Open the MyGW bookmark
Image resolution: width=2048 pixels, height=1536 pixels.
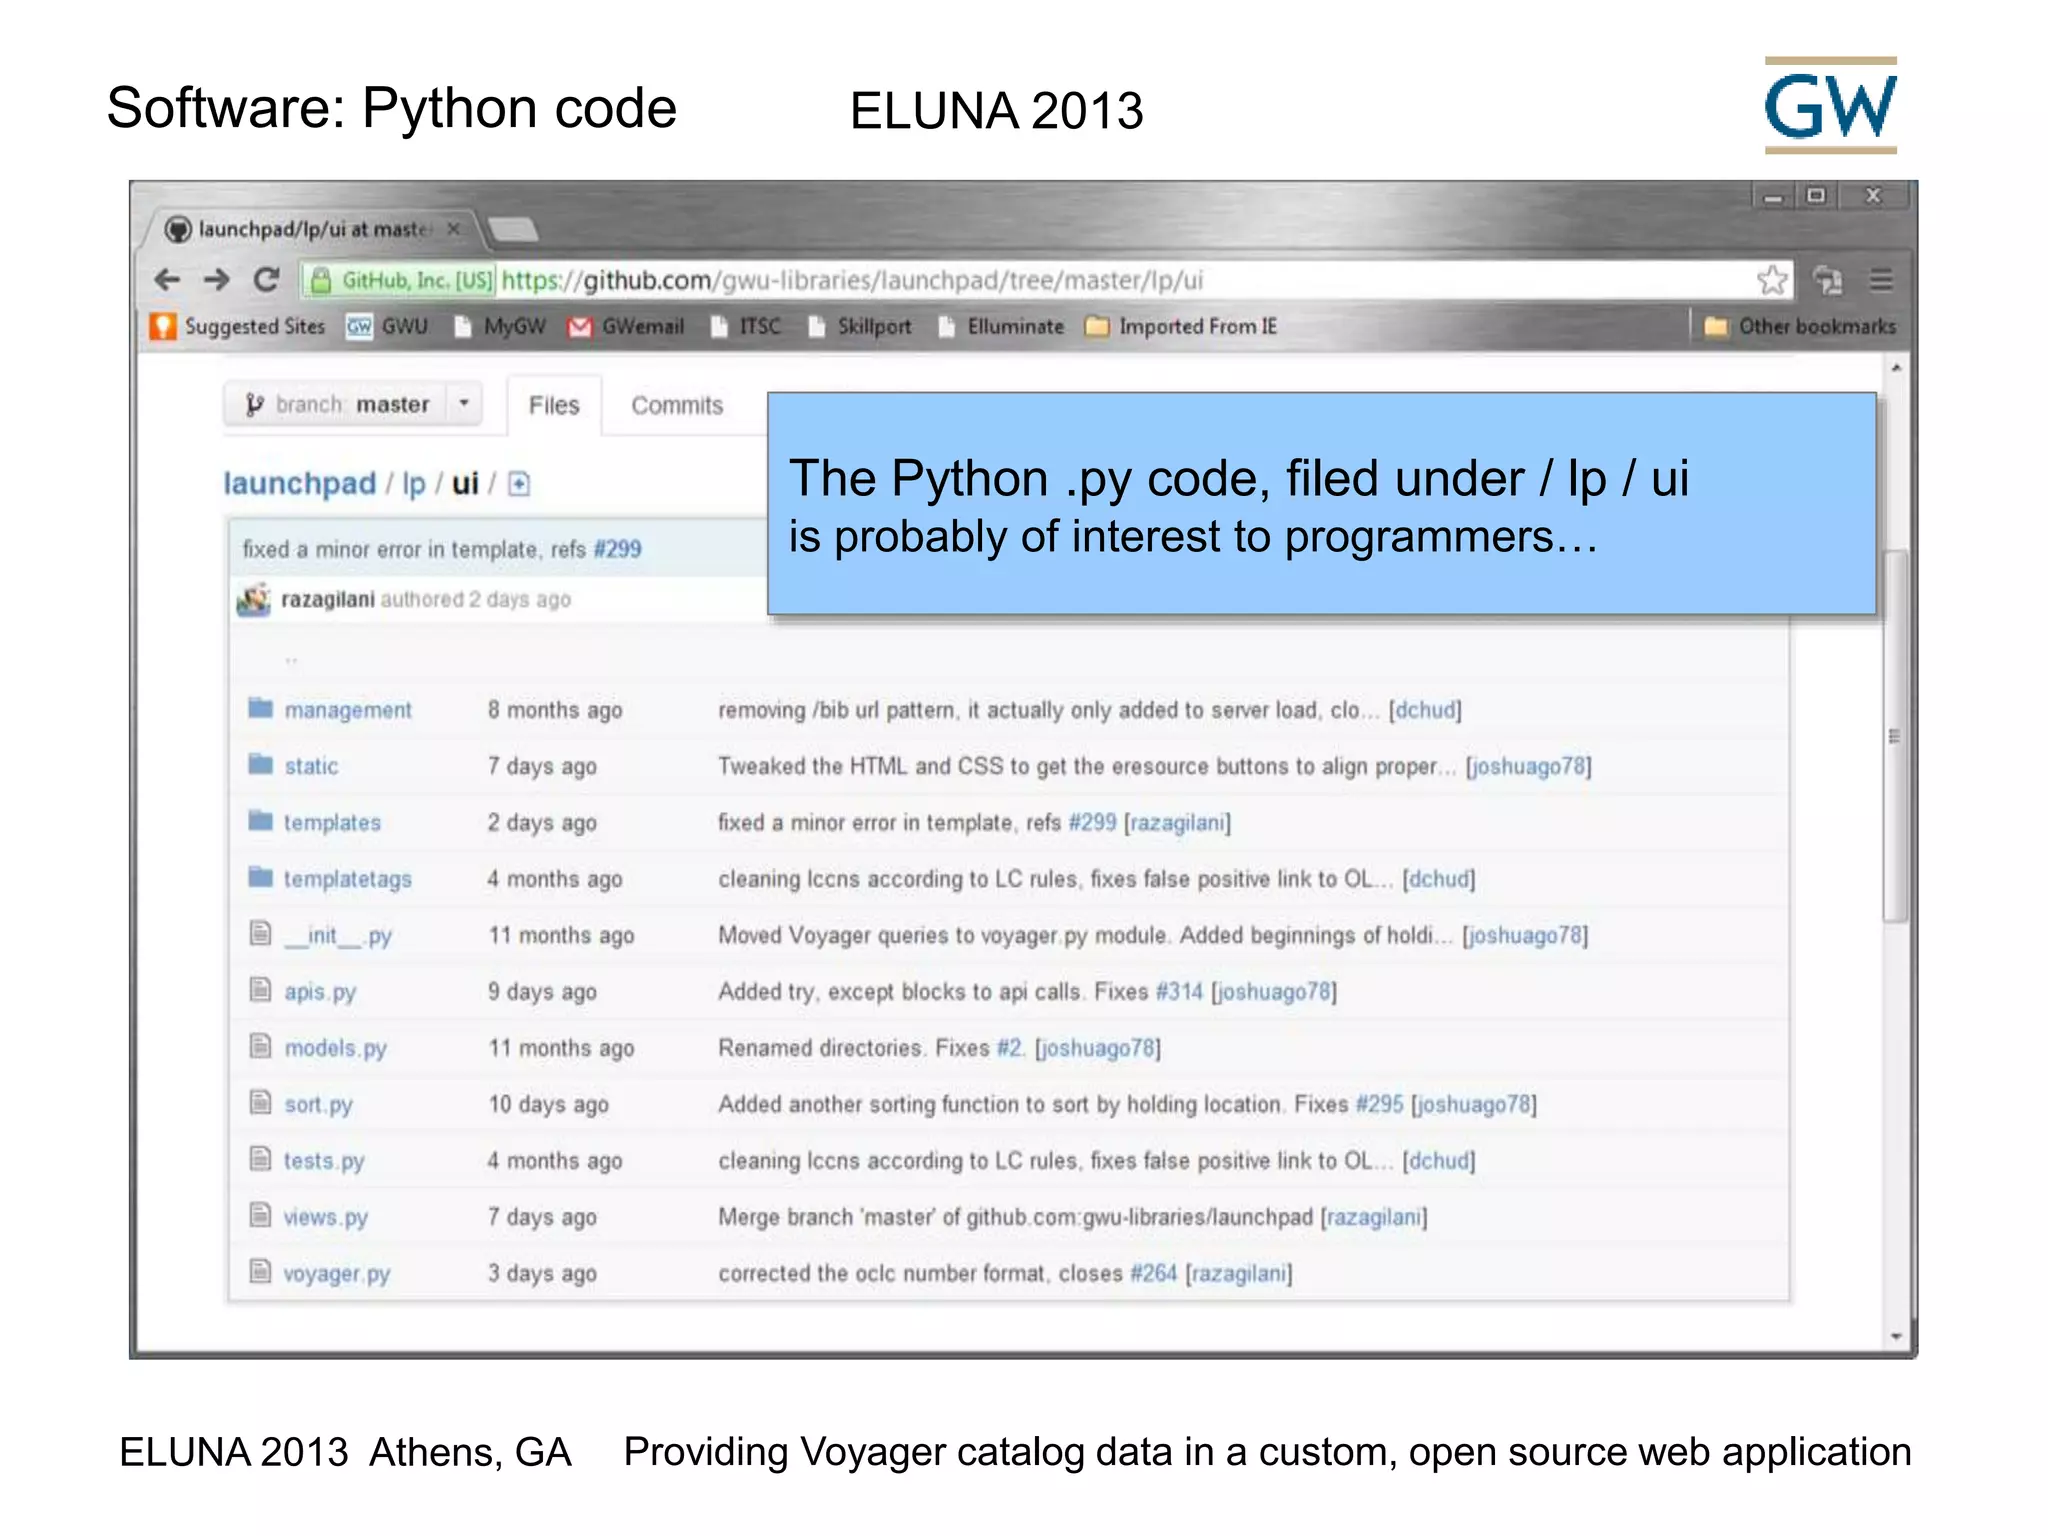[500, 327]
